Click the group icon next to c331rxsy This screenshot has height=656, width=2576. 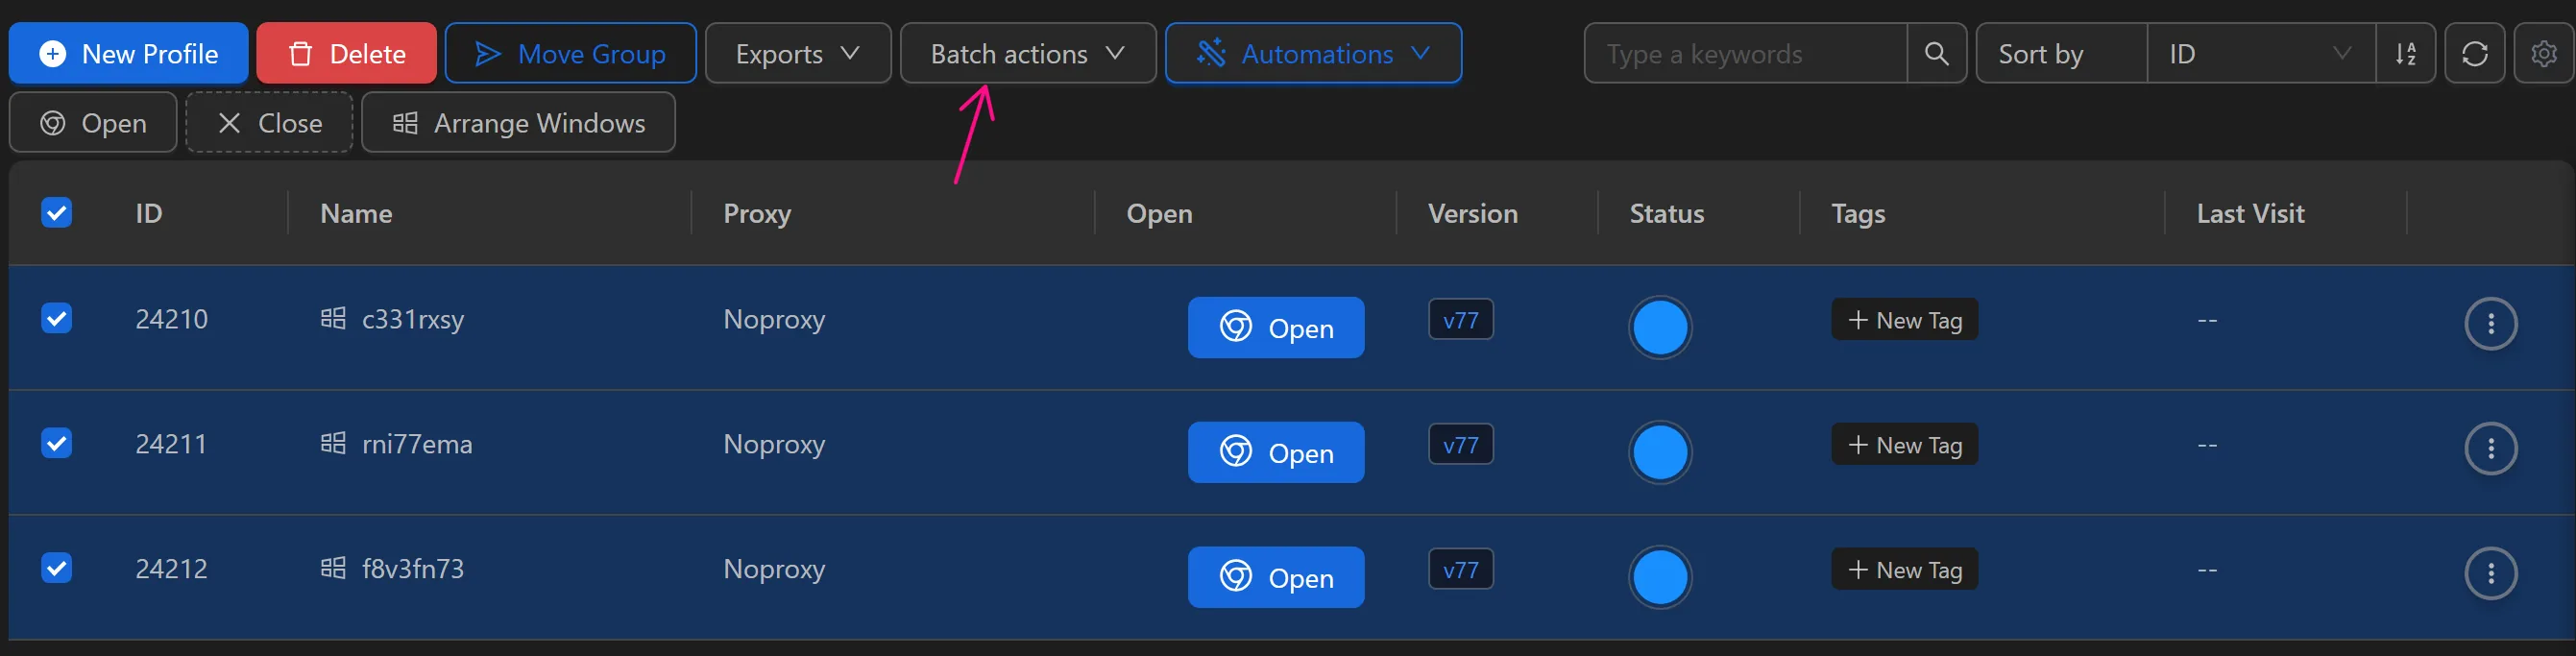(333, 317)
